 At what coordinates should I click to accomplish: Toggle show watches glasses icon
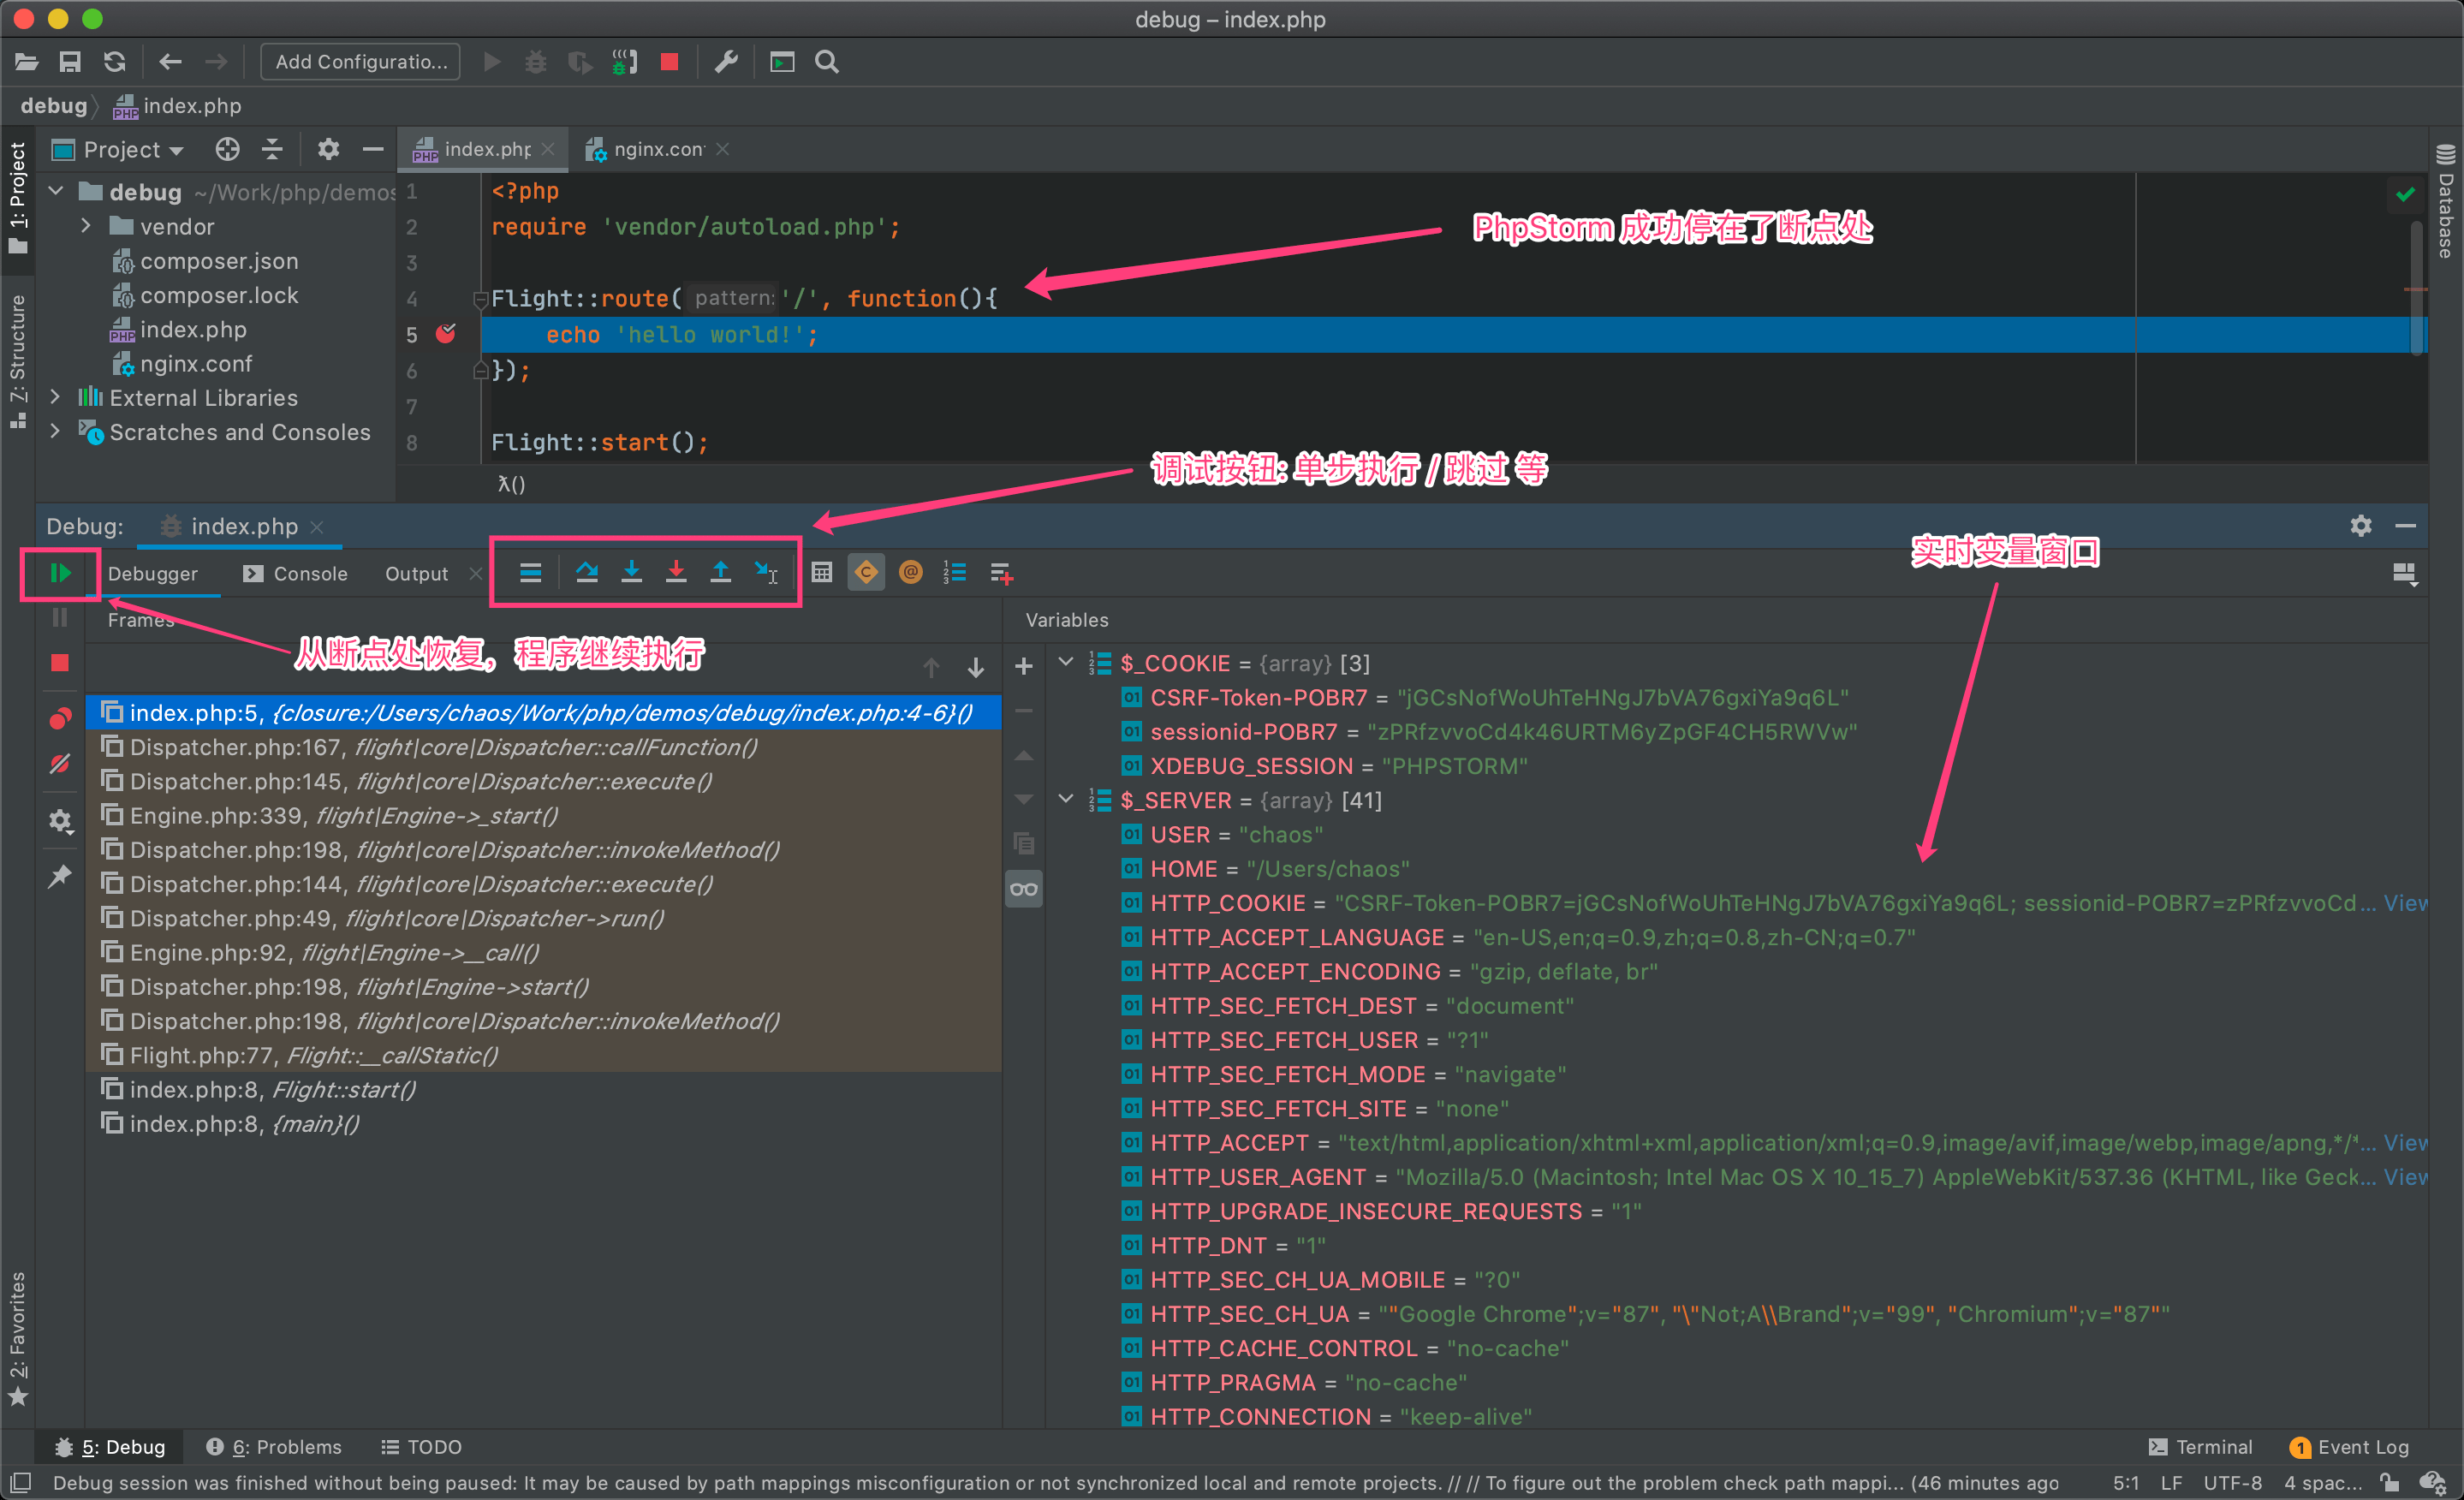(x=1024, y=889)
